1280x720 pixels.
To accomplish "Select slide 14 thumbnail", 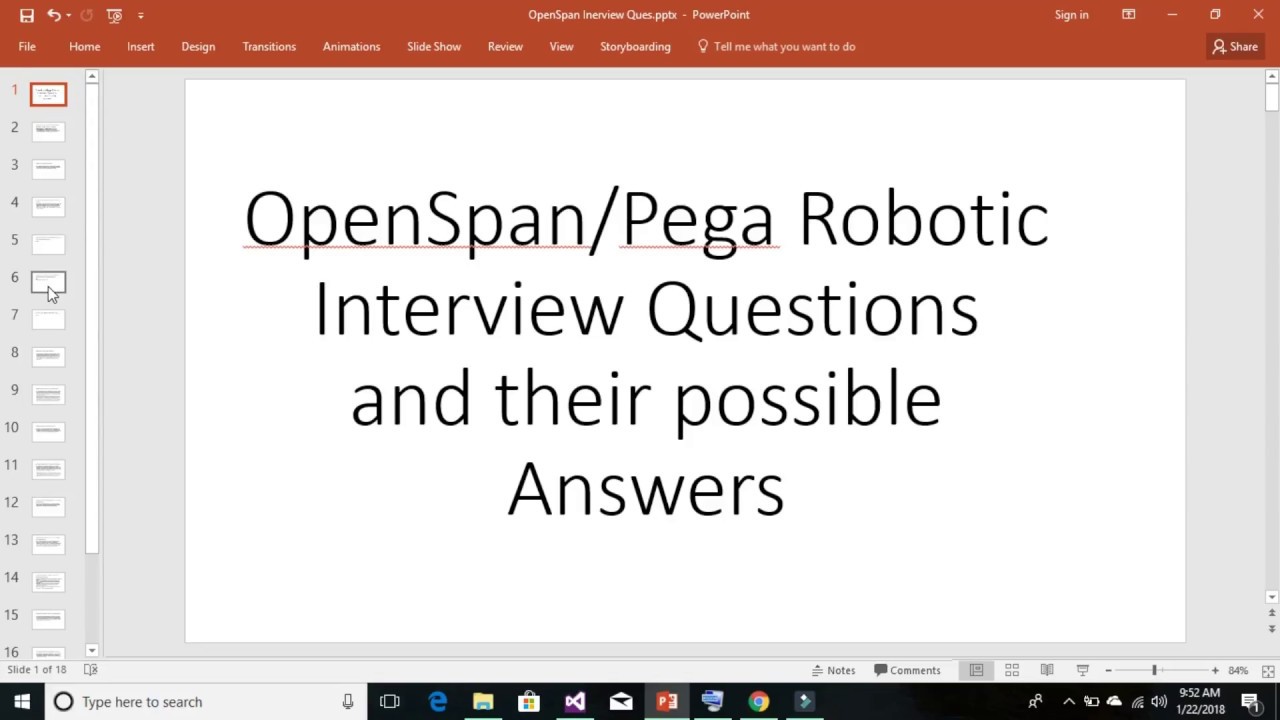I will coord(48,581).
